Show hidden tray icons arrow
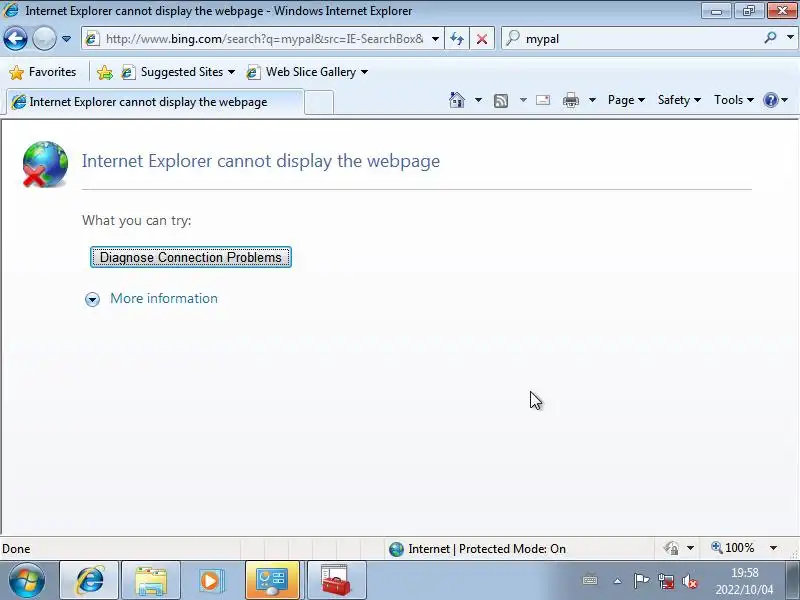The height and width of the screenshot is (600, 800). (x=617, y=581)
